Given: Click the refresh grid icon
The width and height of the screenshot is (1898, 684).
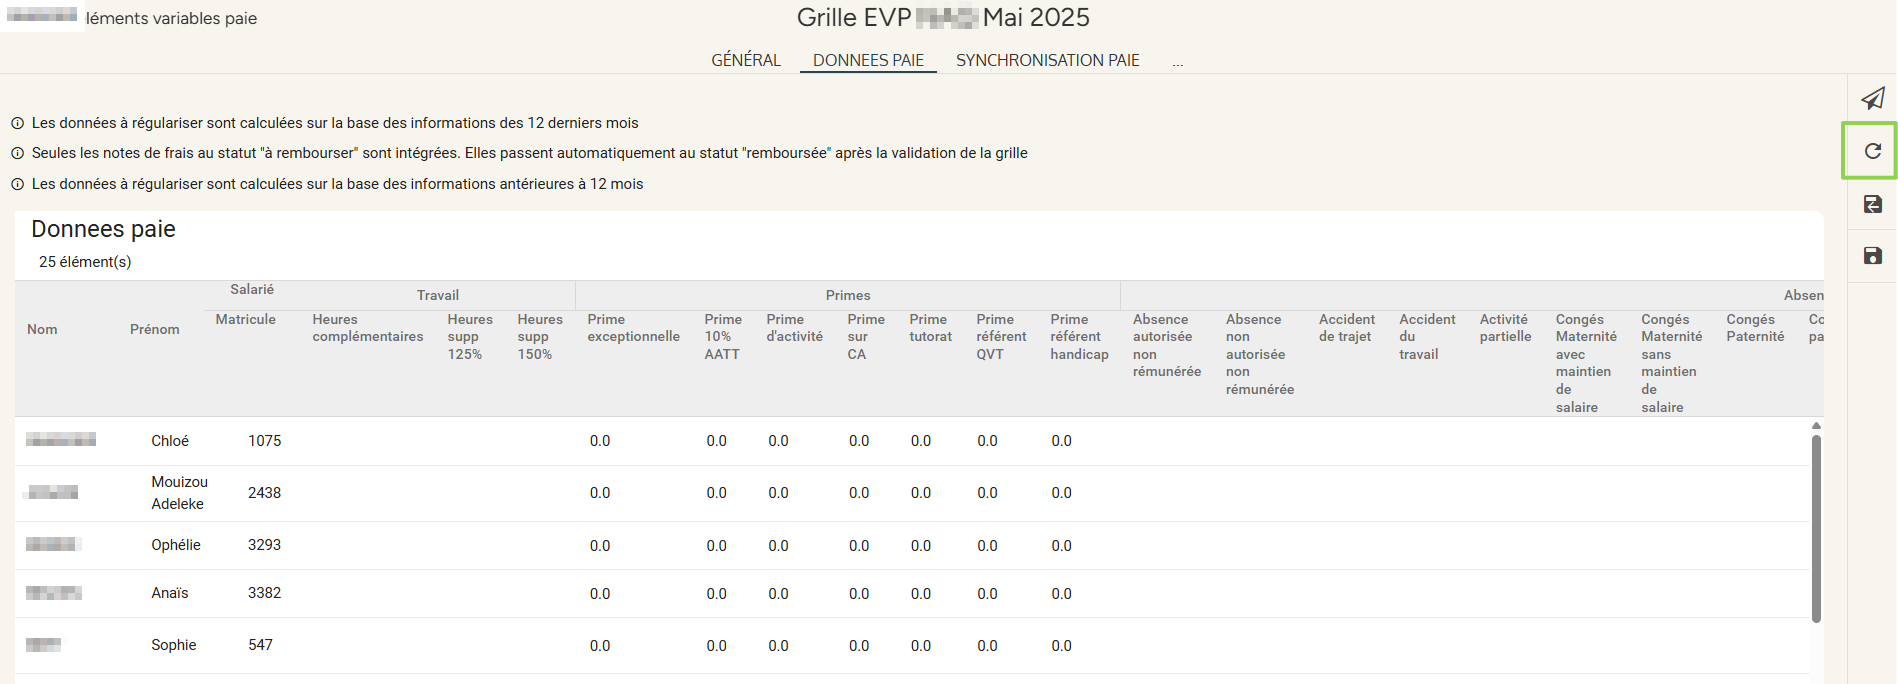Looking at the screenshot, I should click(x=1872, y=151).
